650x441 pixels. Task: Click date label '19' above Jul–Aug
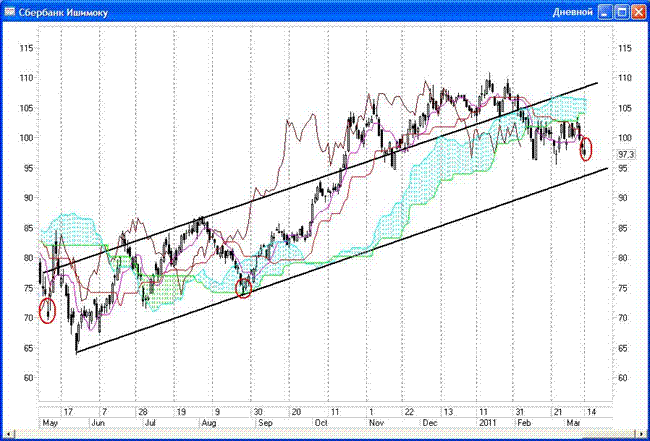[x=181, y=412]
